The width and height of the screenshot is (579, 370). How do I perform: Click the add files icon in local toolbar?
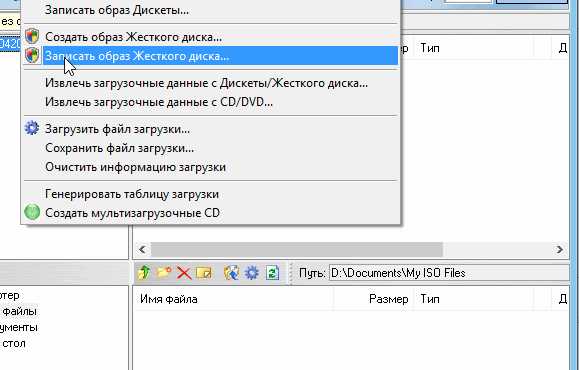pyautogui.click(x=232, y=273)
